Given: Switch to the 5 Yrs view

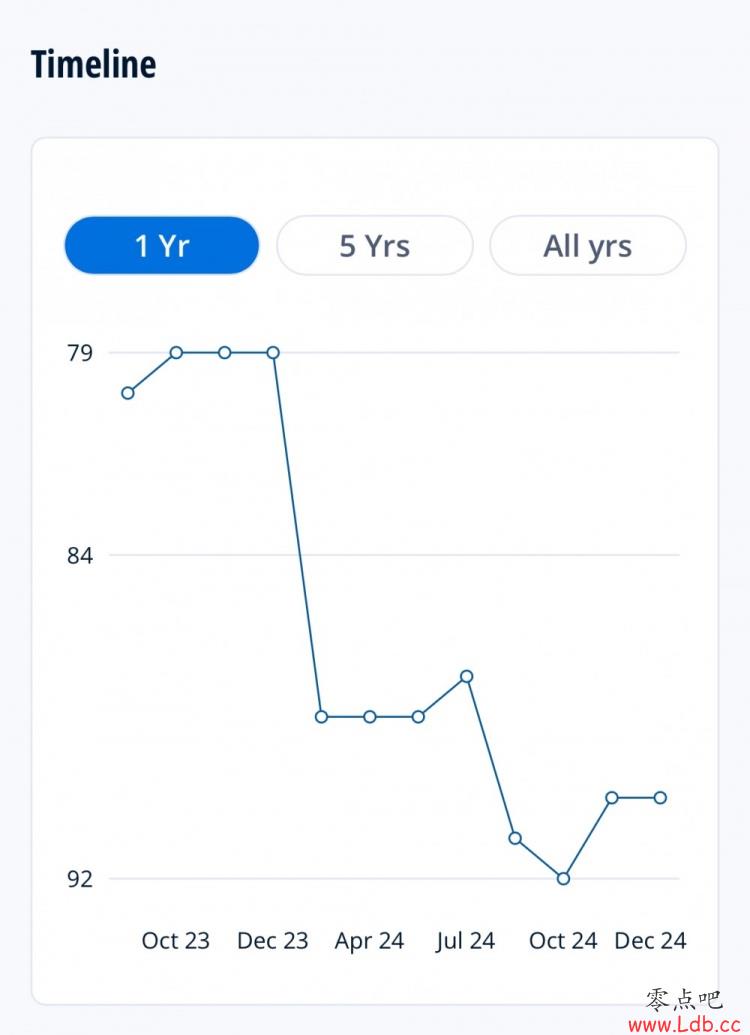Looking at the screenshot, I should pyautogui.click(x=374, y=245).
